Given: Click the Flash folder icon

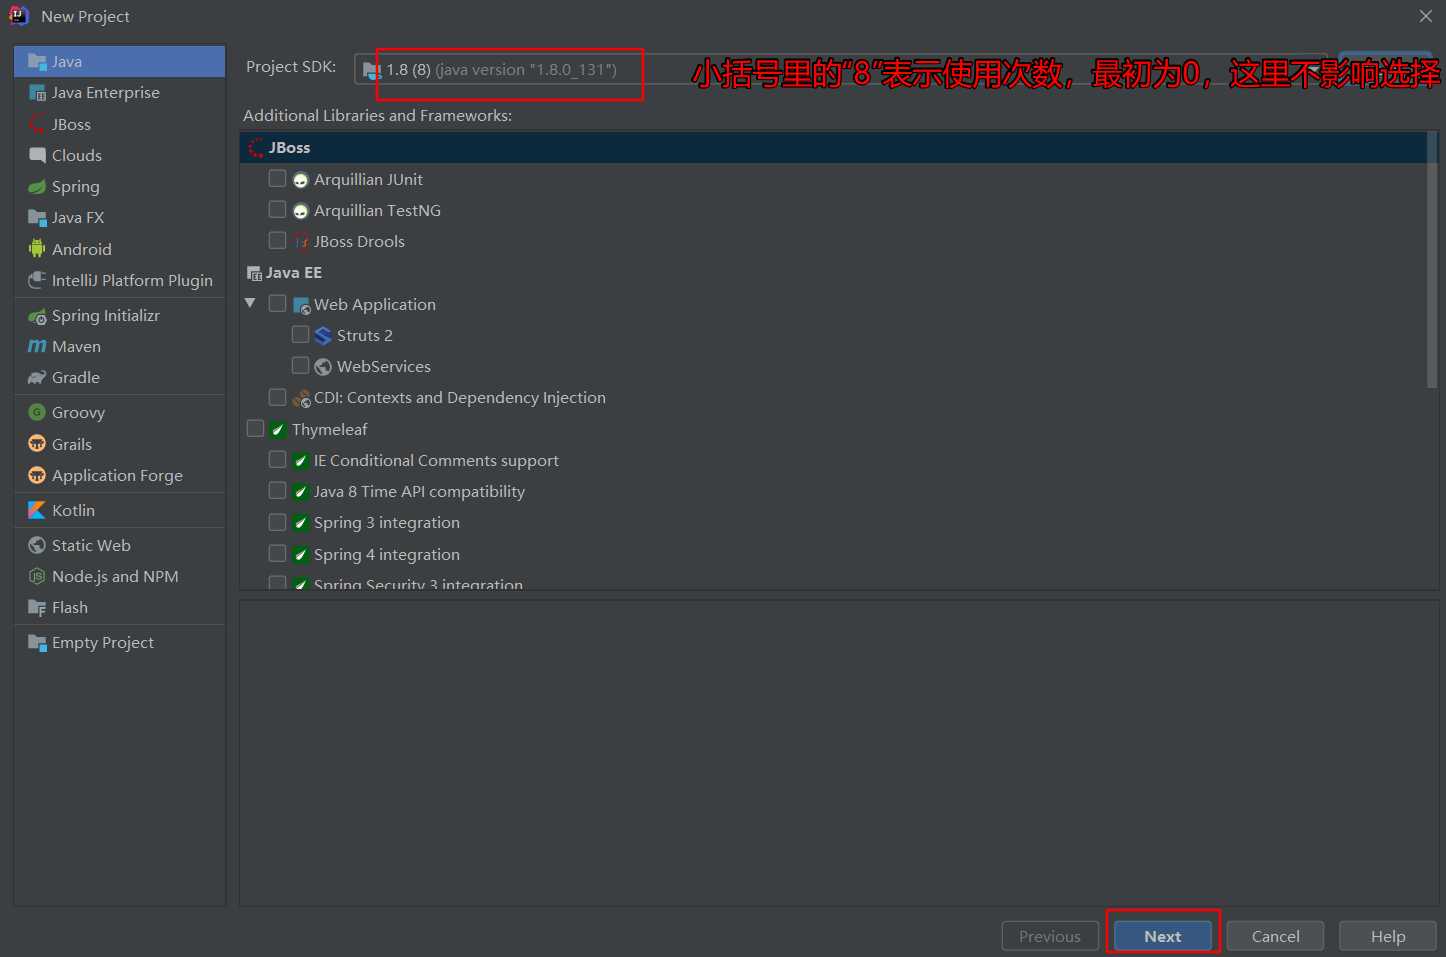Looking at the screenshot, I should [37, 607].
